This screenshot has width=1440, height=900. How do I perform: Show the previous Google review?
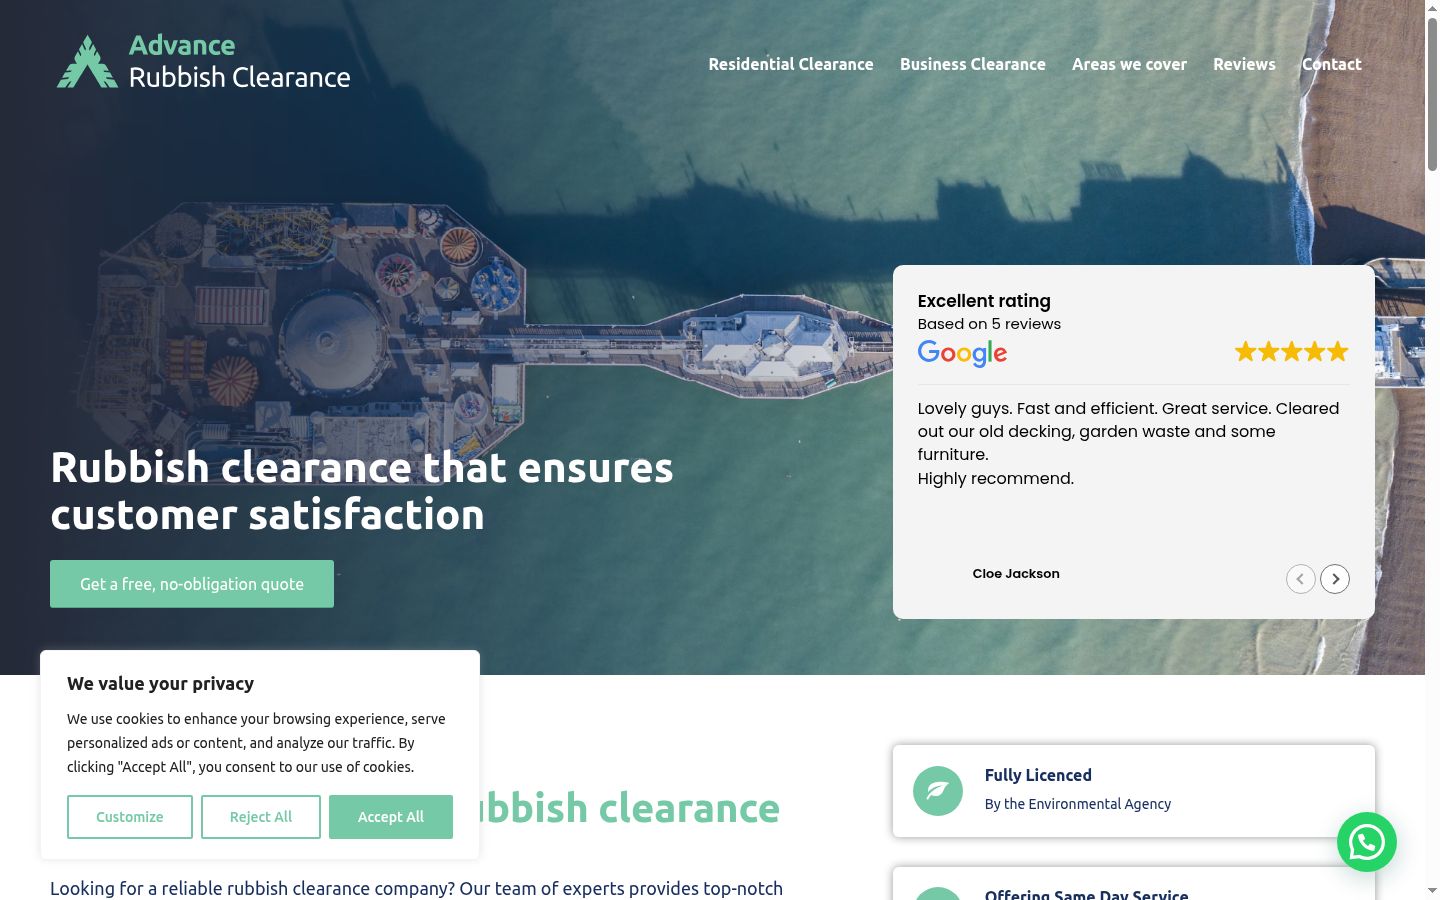click(x=1300, y=579)
